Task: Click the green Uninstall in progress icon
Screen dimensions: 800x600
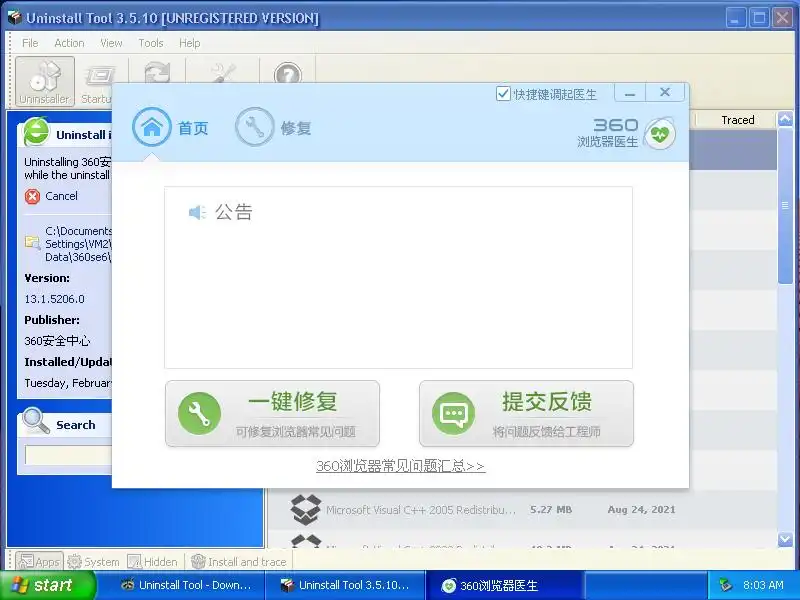Action: [37, 132]
